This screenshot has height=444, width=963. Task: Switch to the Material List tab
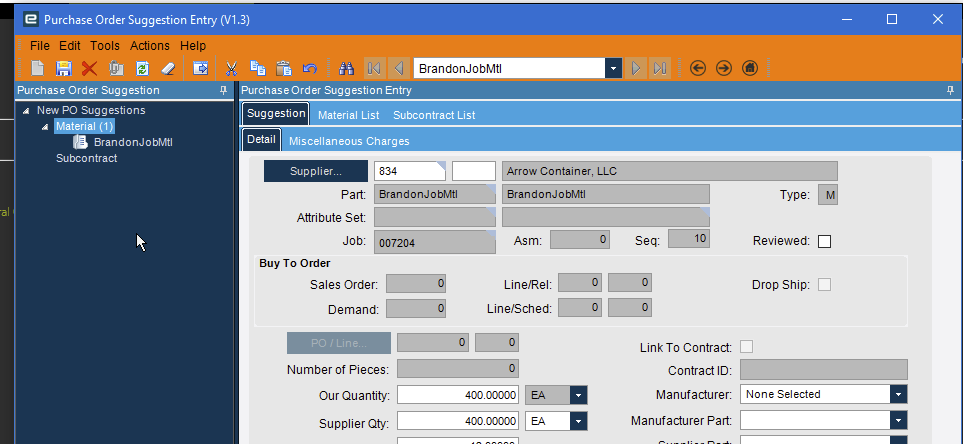pos(348,115)
